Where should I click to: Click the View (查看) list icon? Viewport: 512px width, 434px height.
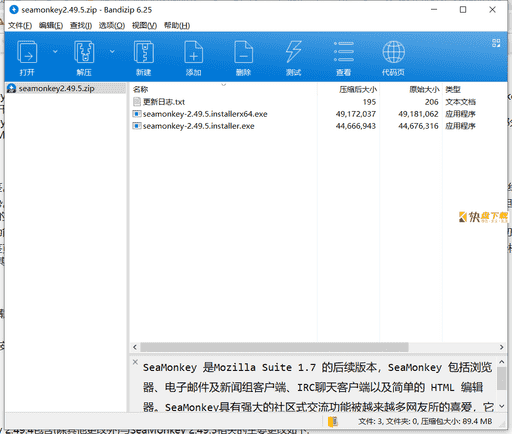click(x=344, y=52)
